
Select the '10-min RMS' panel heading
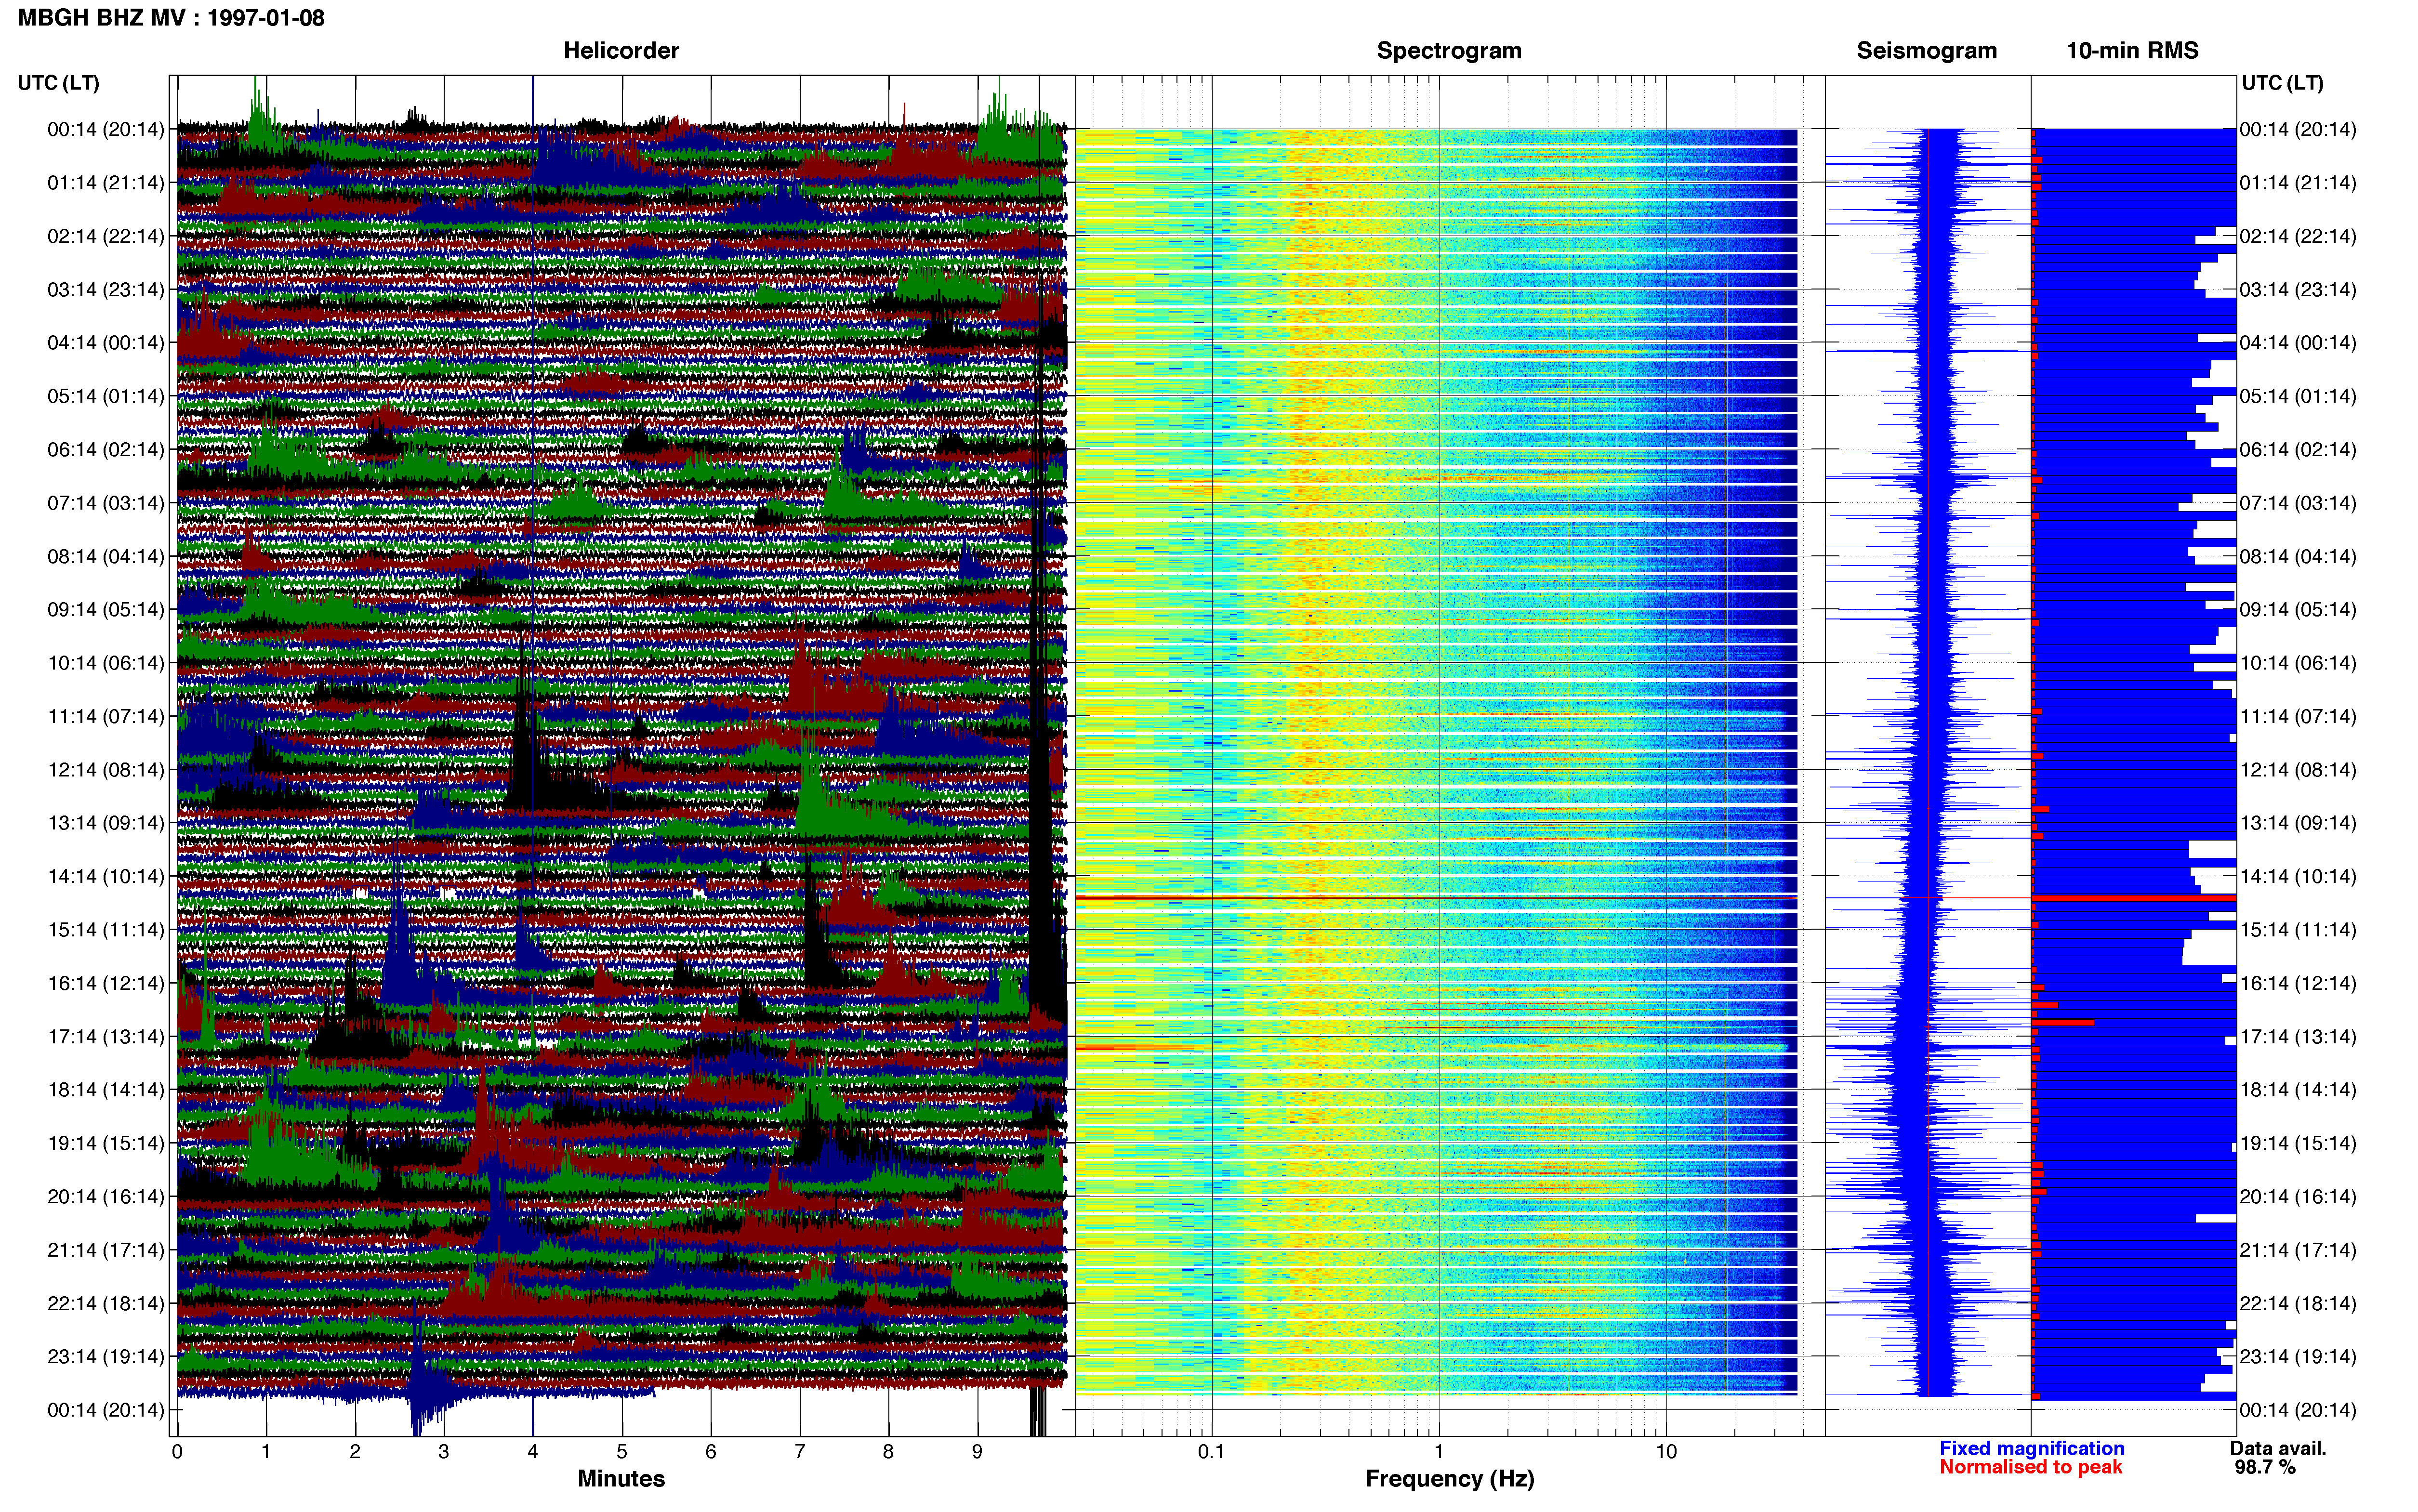point(2132,51)
